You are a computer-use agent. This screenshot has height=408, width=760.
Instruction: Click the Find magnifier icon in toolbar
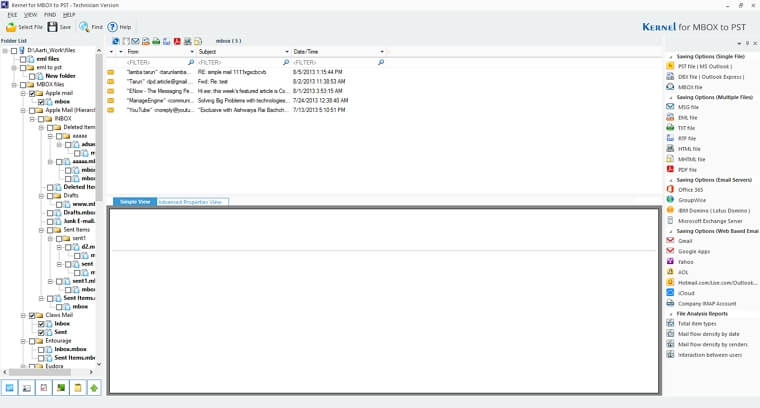point(84,27)
